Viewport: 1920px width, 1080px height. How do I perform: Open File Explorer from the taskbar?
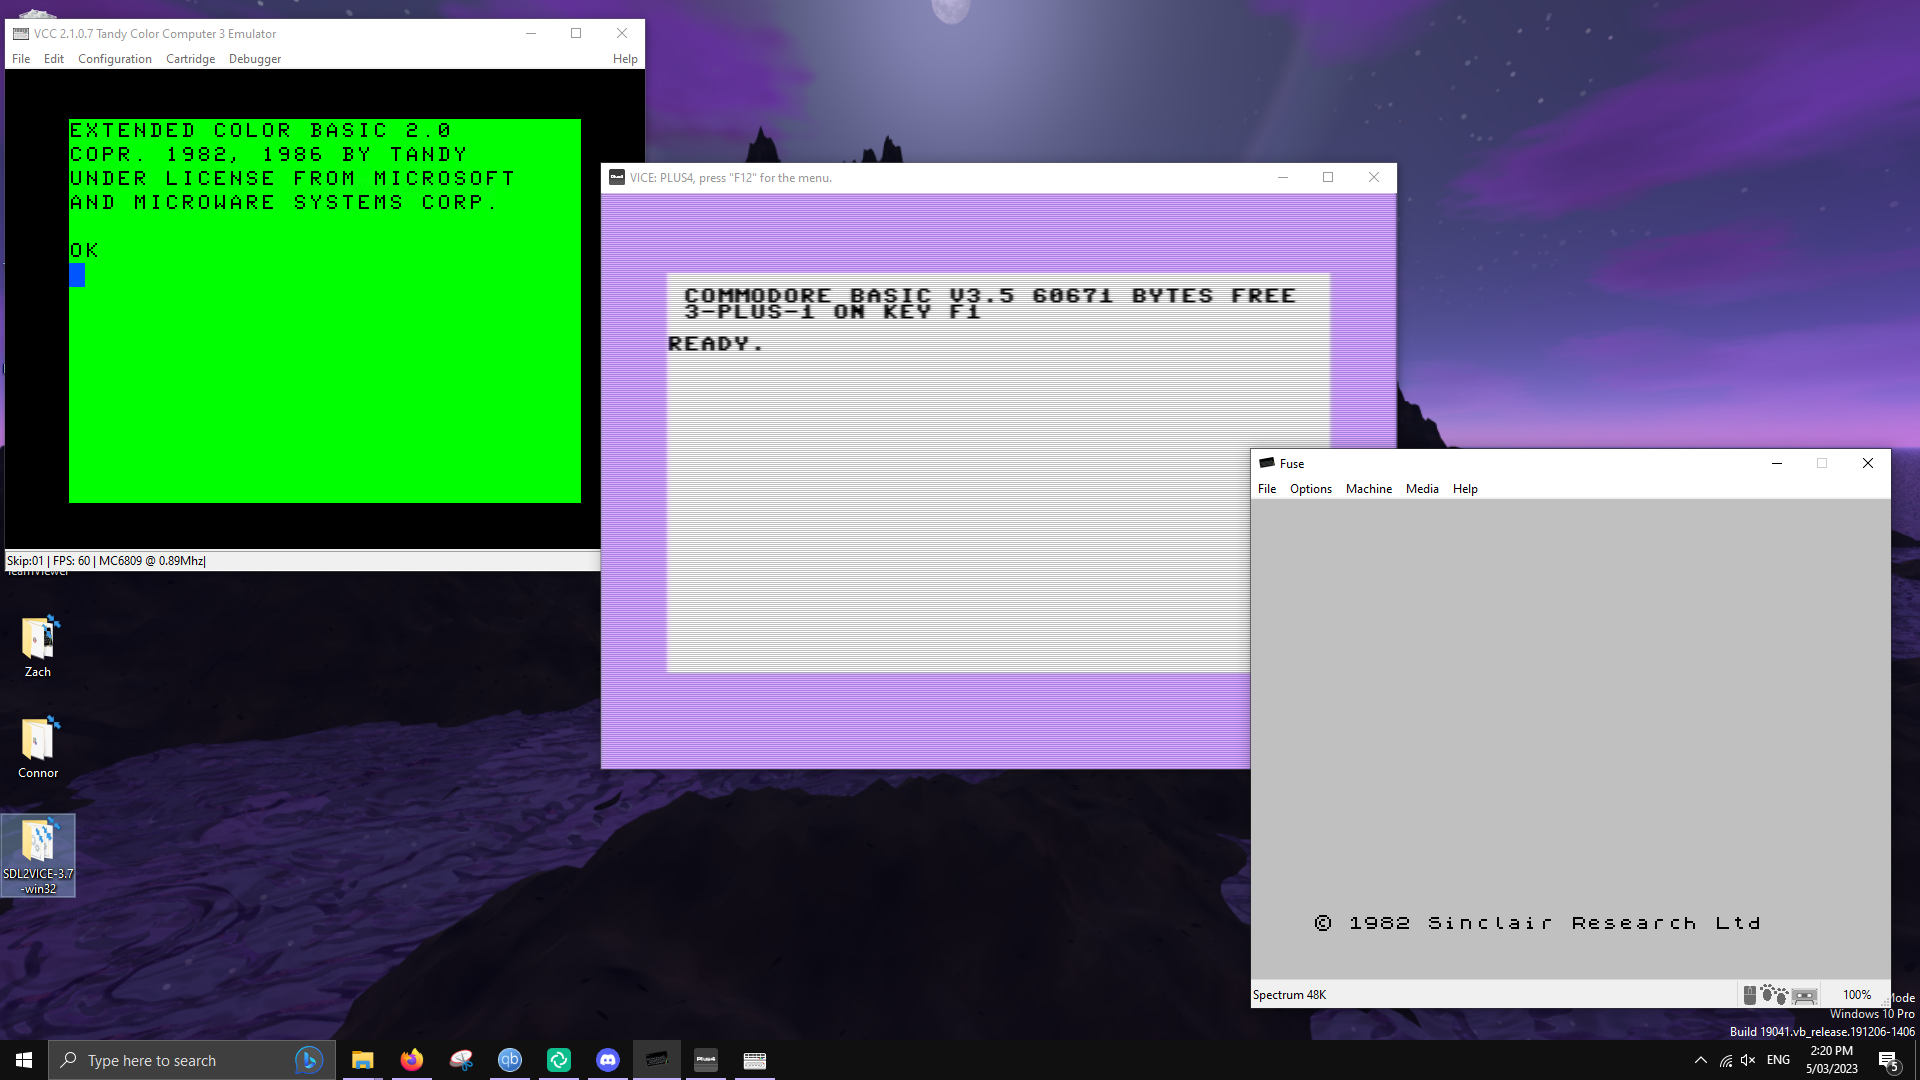point(362,1060)
